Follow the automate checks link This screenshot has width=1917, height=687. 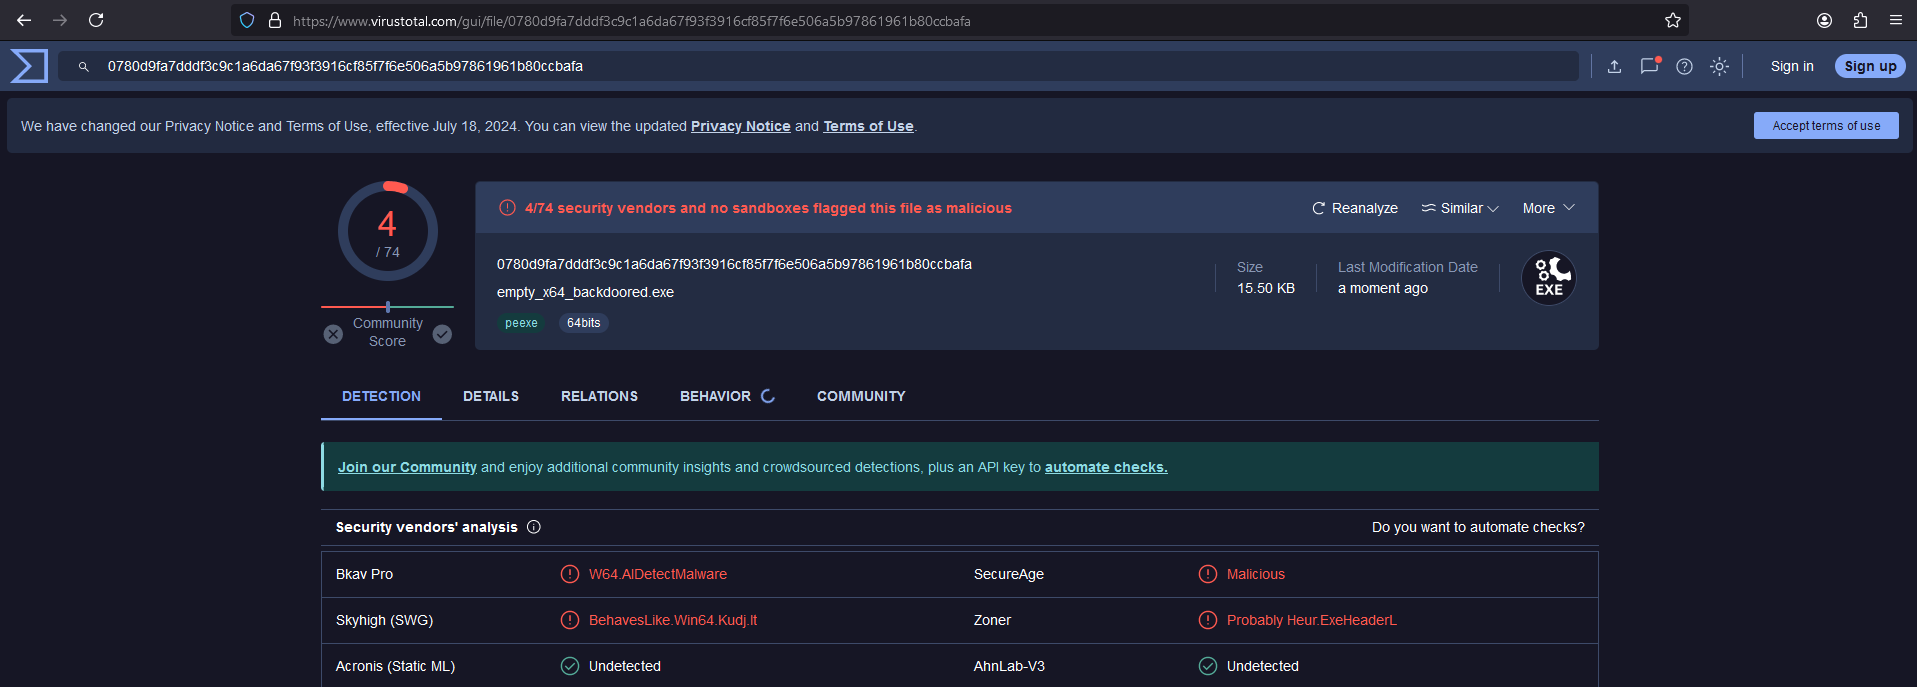click(x=1106, y=467)
